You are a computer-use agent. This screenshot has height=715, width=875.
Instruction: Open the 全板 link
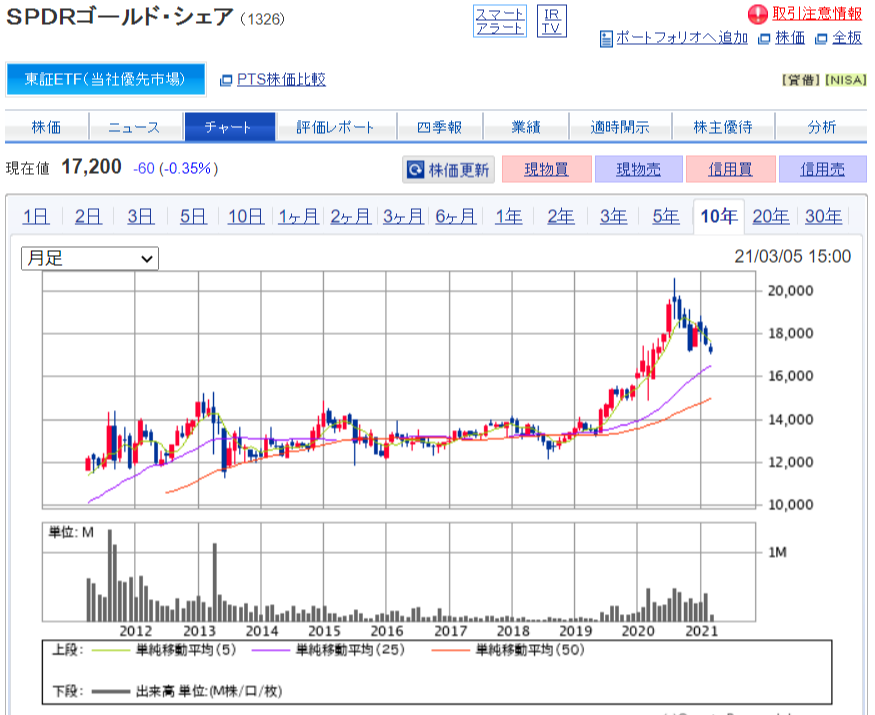pyautogui.click(x=847, y=38)
